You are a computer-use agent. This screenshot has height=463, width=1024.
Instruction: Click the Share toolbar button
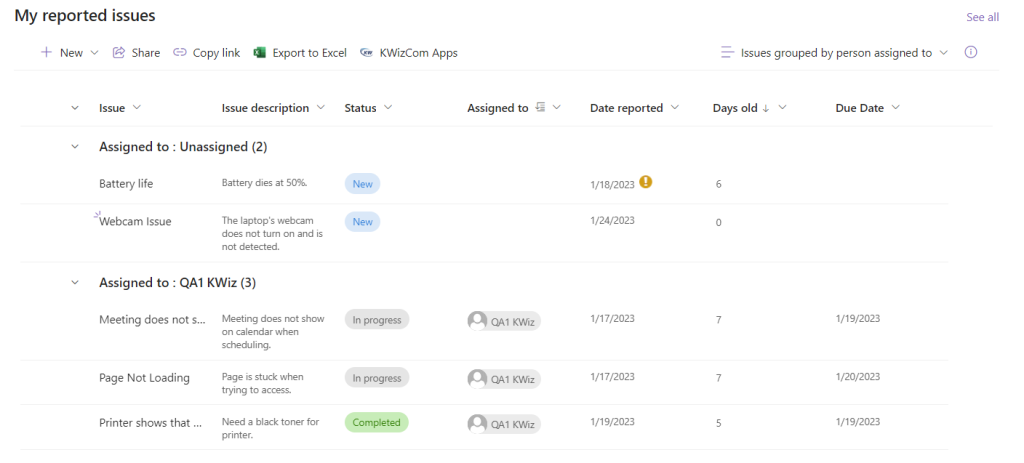point(136,53)
